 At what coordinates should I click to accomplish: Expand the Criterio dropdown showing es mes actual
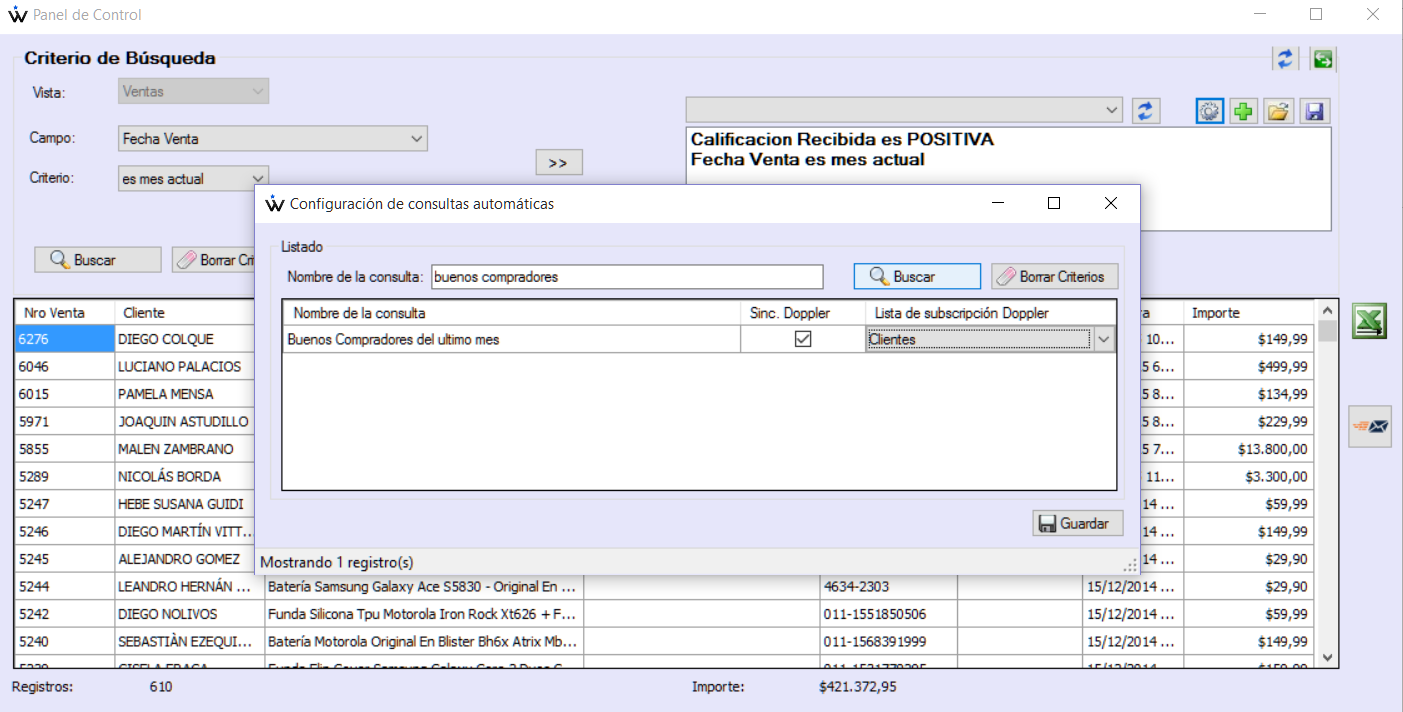click(x=193, y=178)
